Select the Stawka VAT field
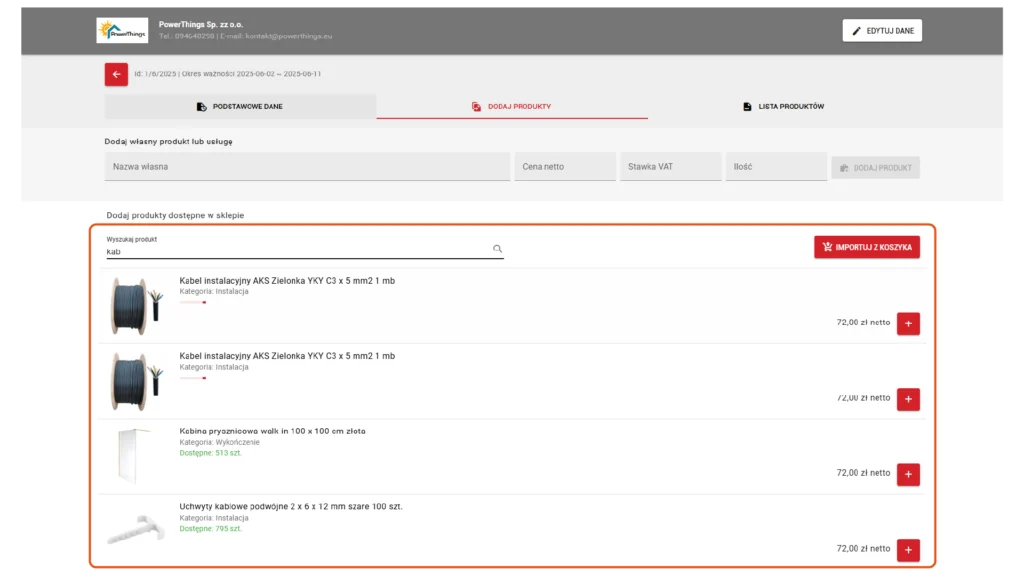Image resolution: width=1024 pixels, height=576 pixels. click(670, 167)
